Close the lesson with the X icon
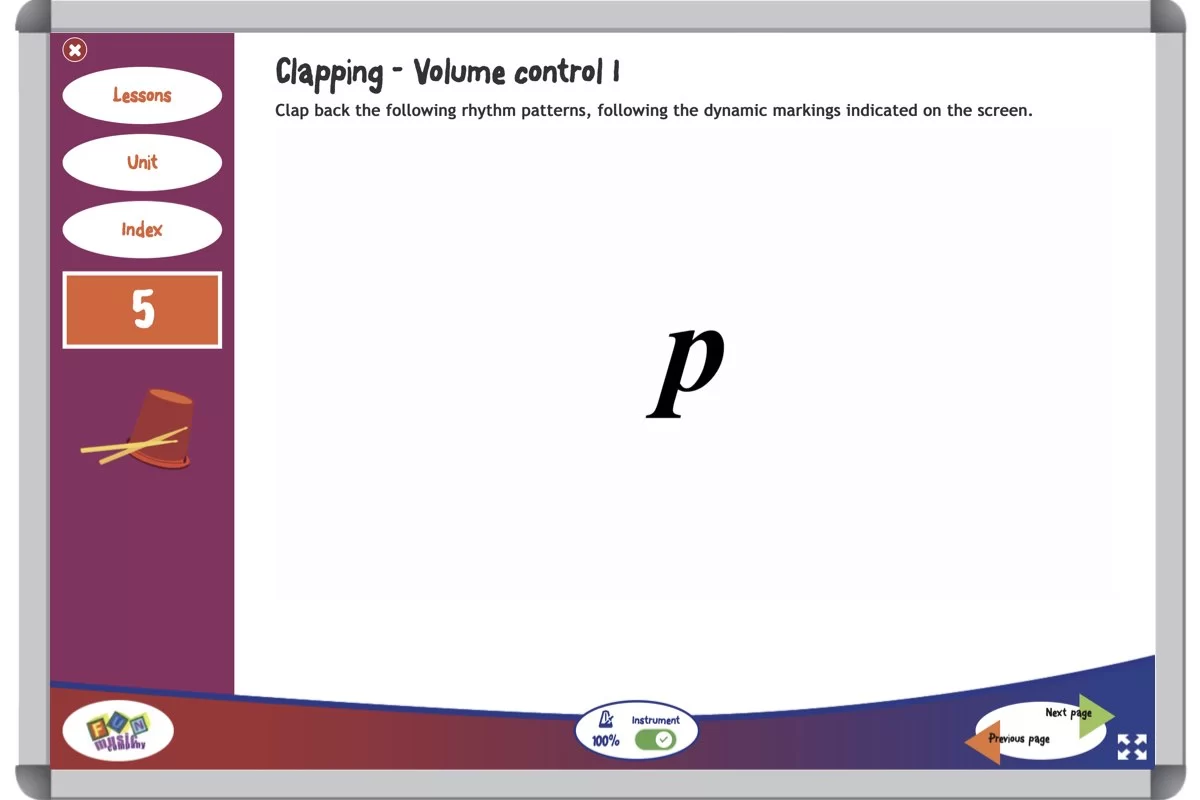Screen dimensions: 1200x800 click(75, 49)
